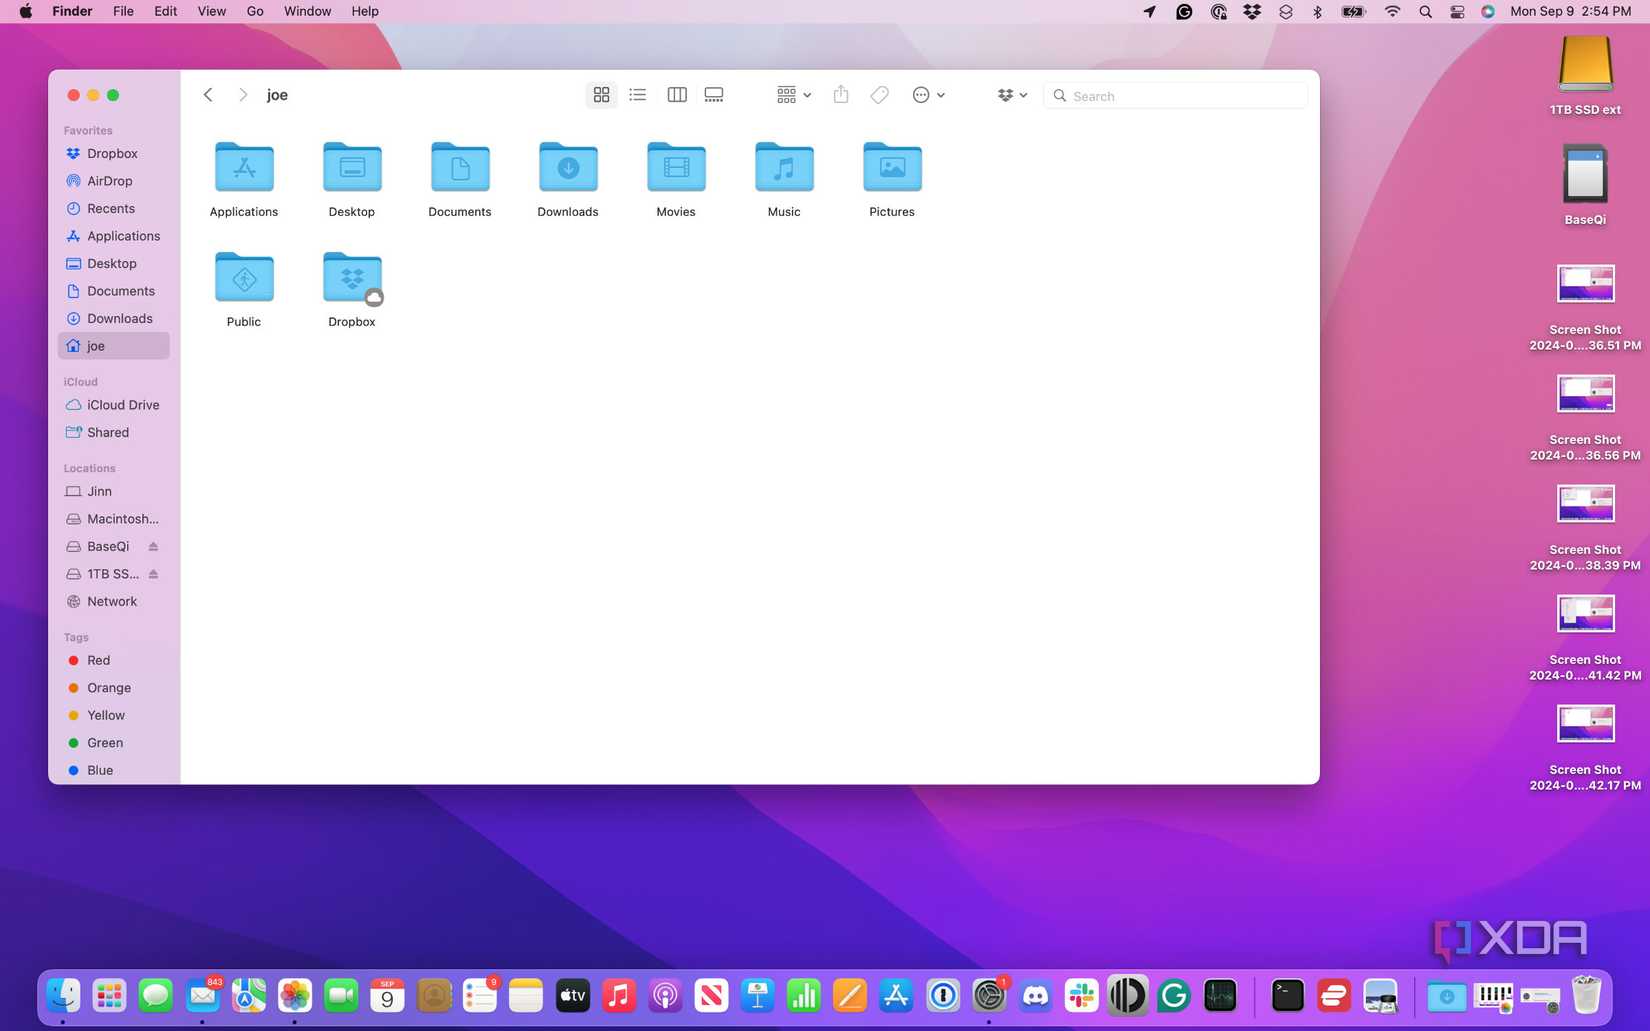1650x1031 pixels.
Task: Open the Group By dropdown in toolbar
Action: click(794, 95)
